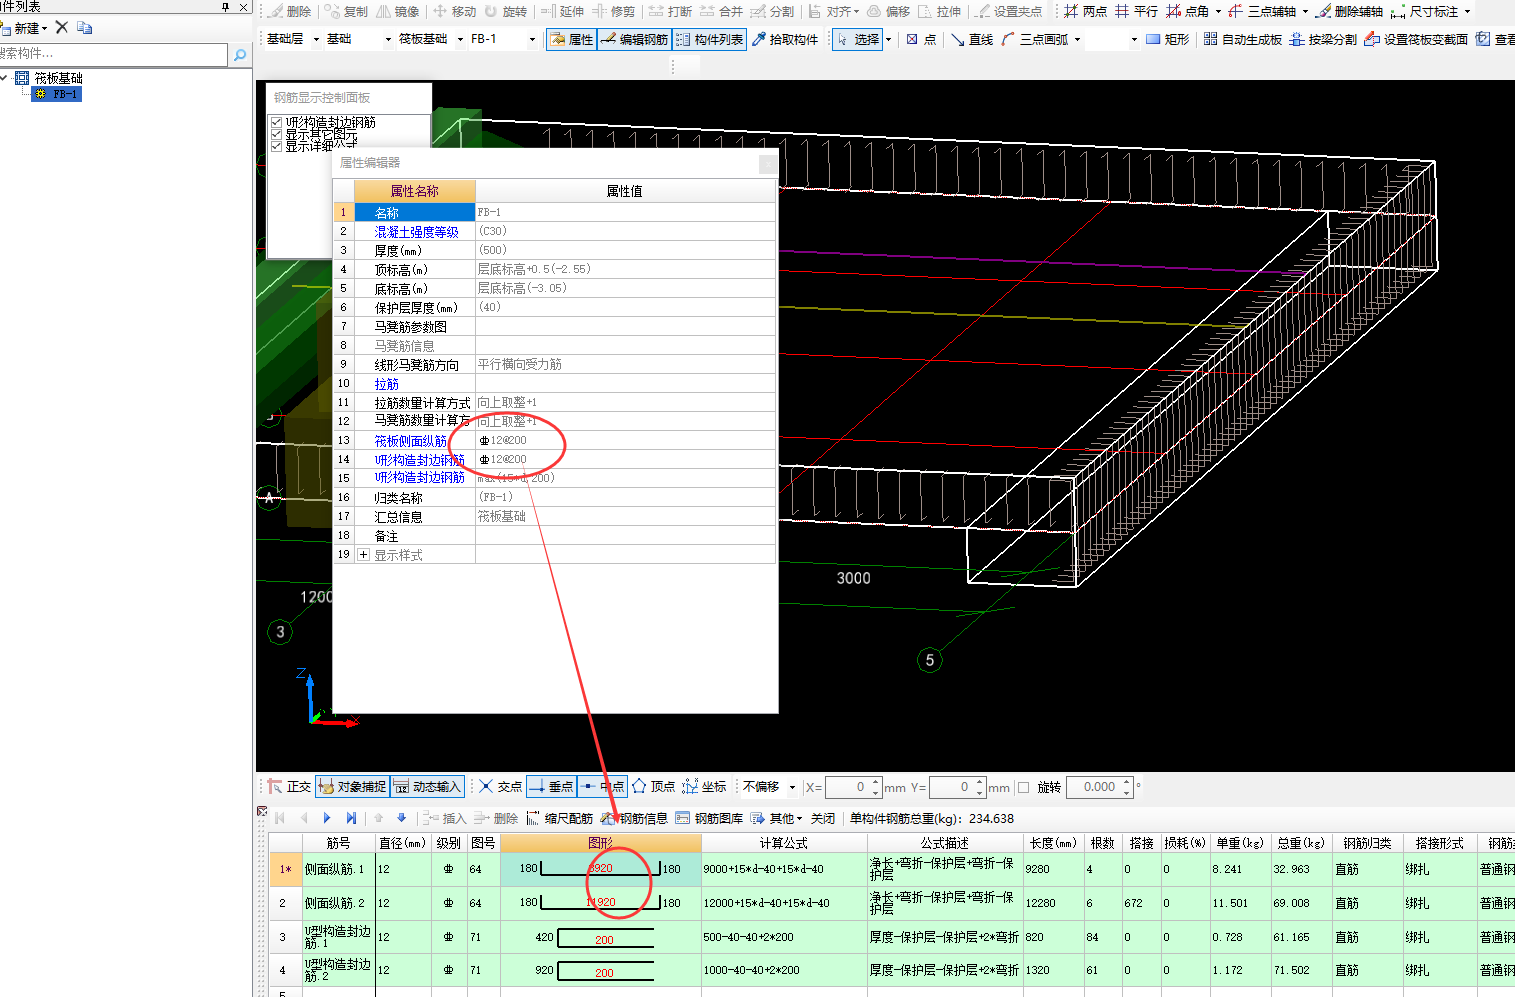
Task: Click the 两点 two-point axis tool
Action: [x=1086, y=11]
